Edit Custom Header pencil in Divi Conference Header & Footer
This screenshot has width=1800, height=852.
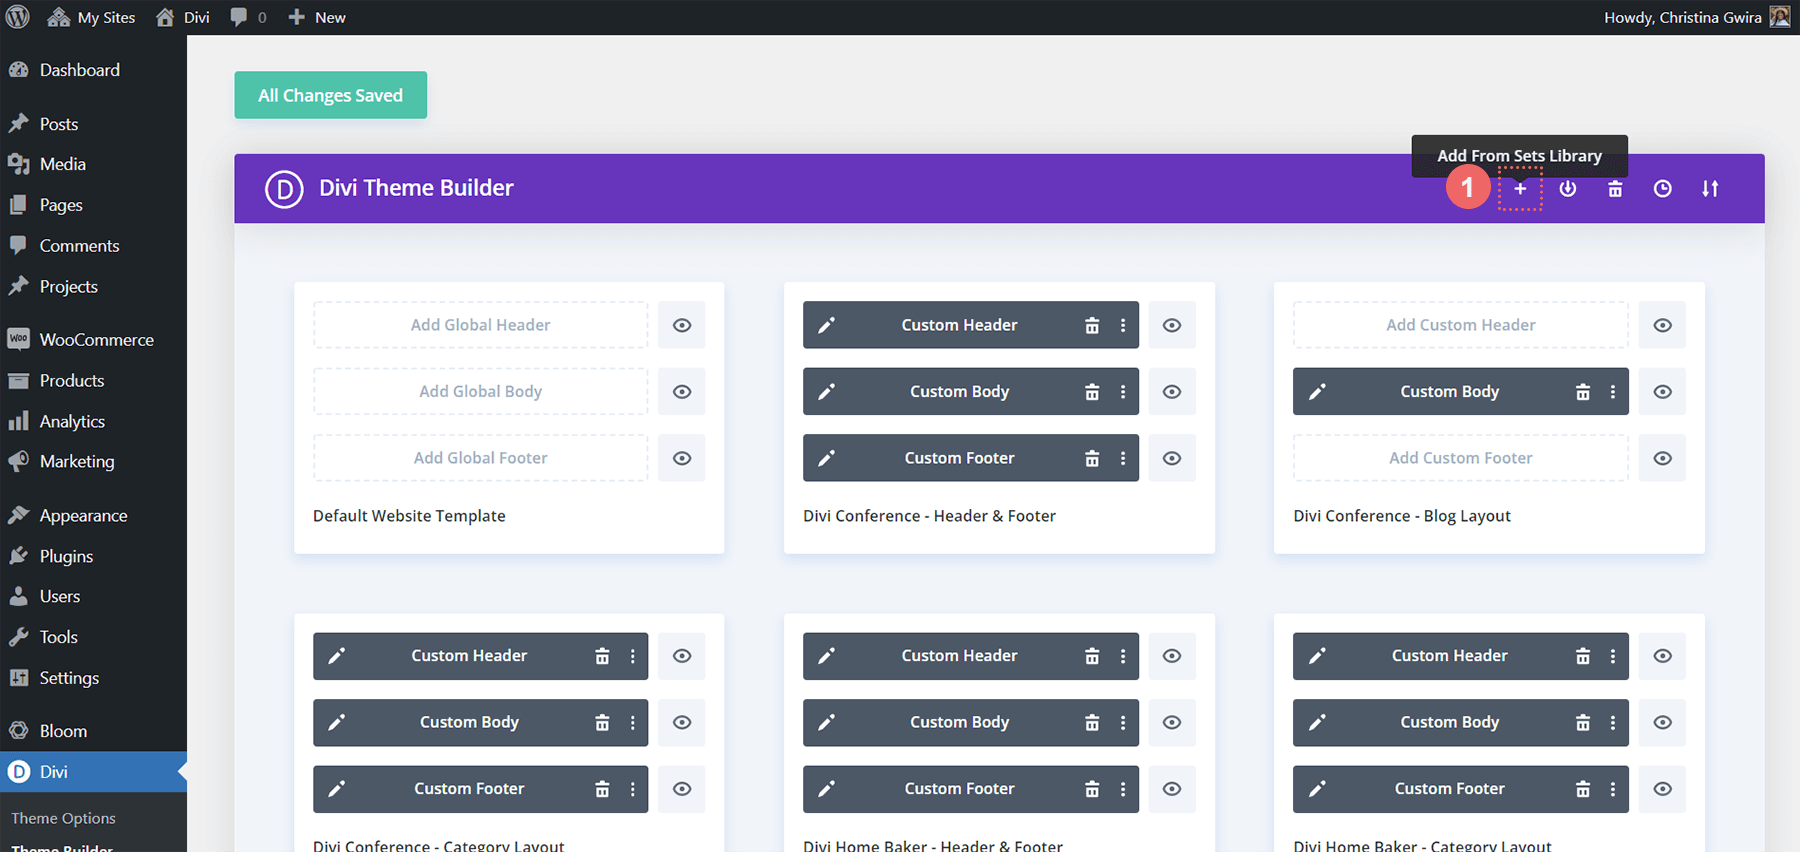827,325
